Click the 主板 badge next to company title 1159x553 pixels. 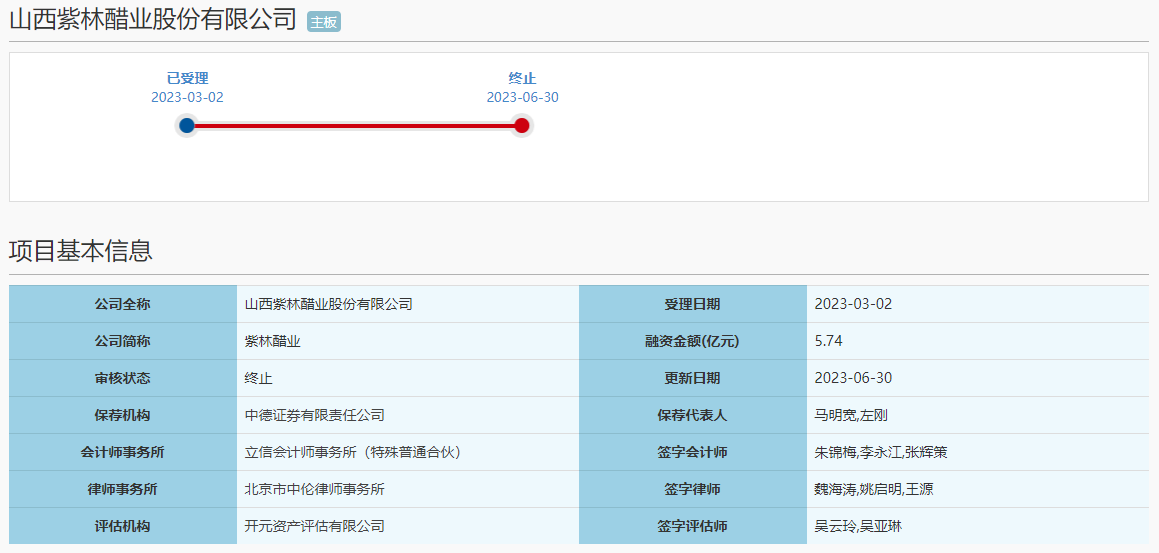324,22
